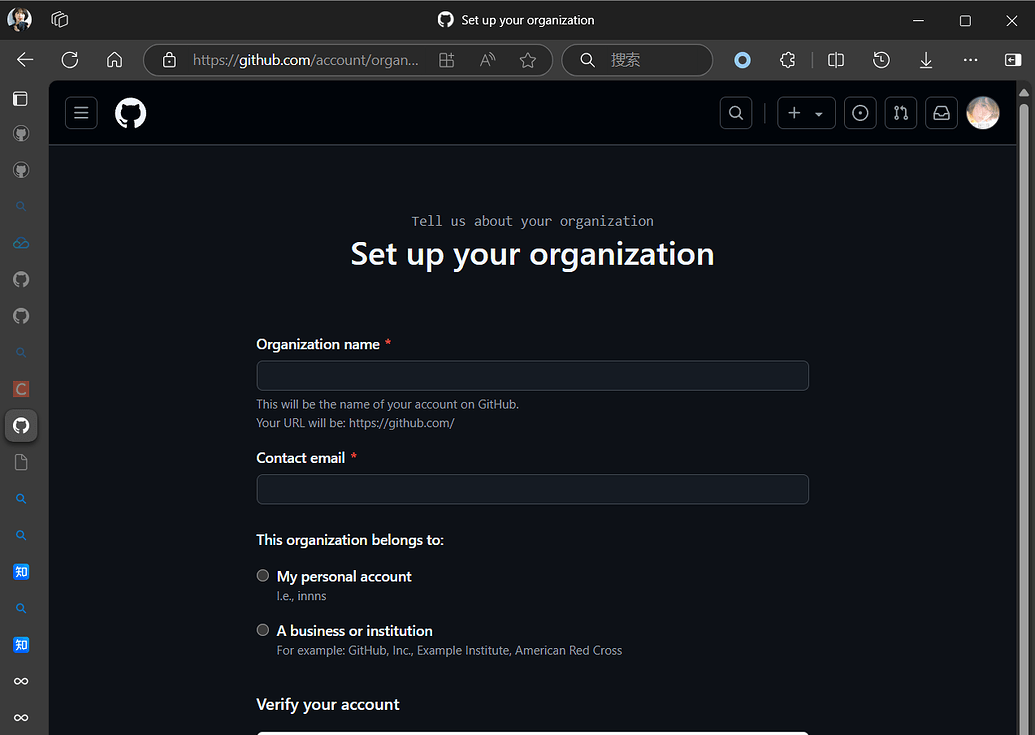Click the Issues icon in GitHub header
Screen dimensions: 1035x735
(x=860, y=112)
